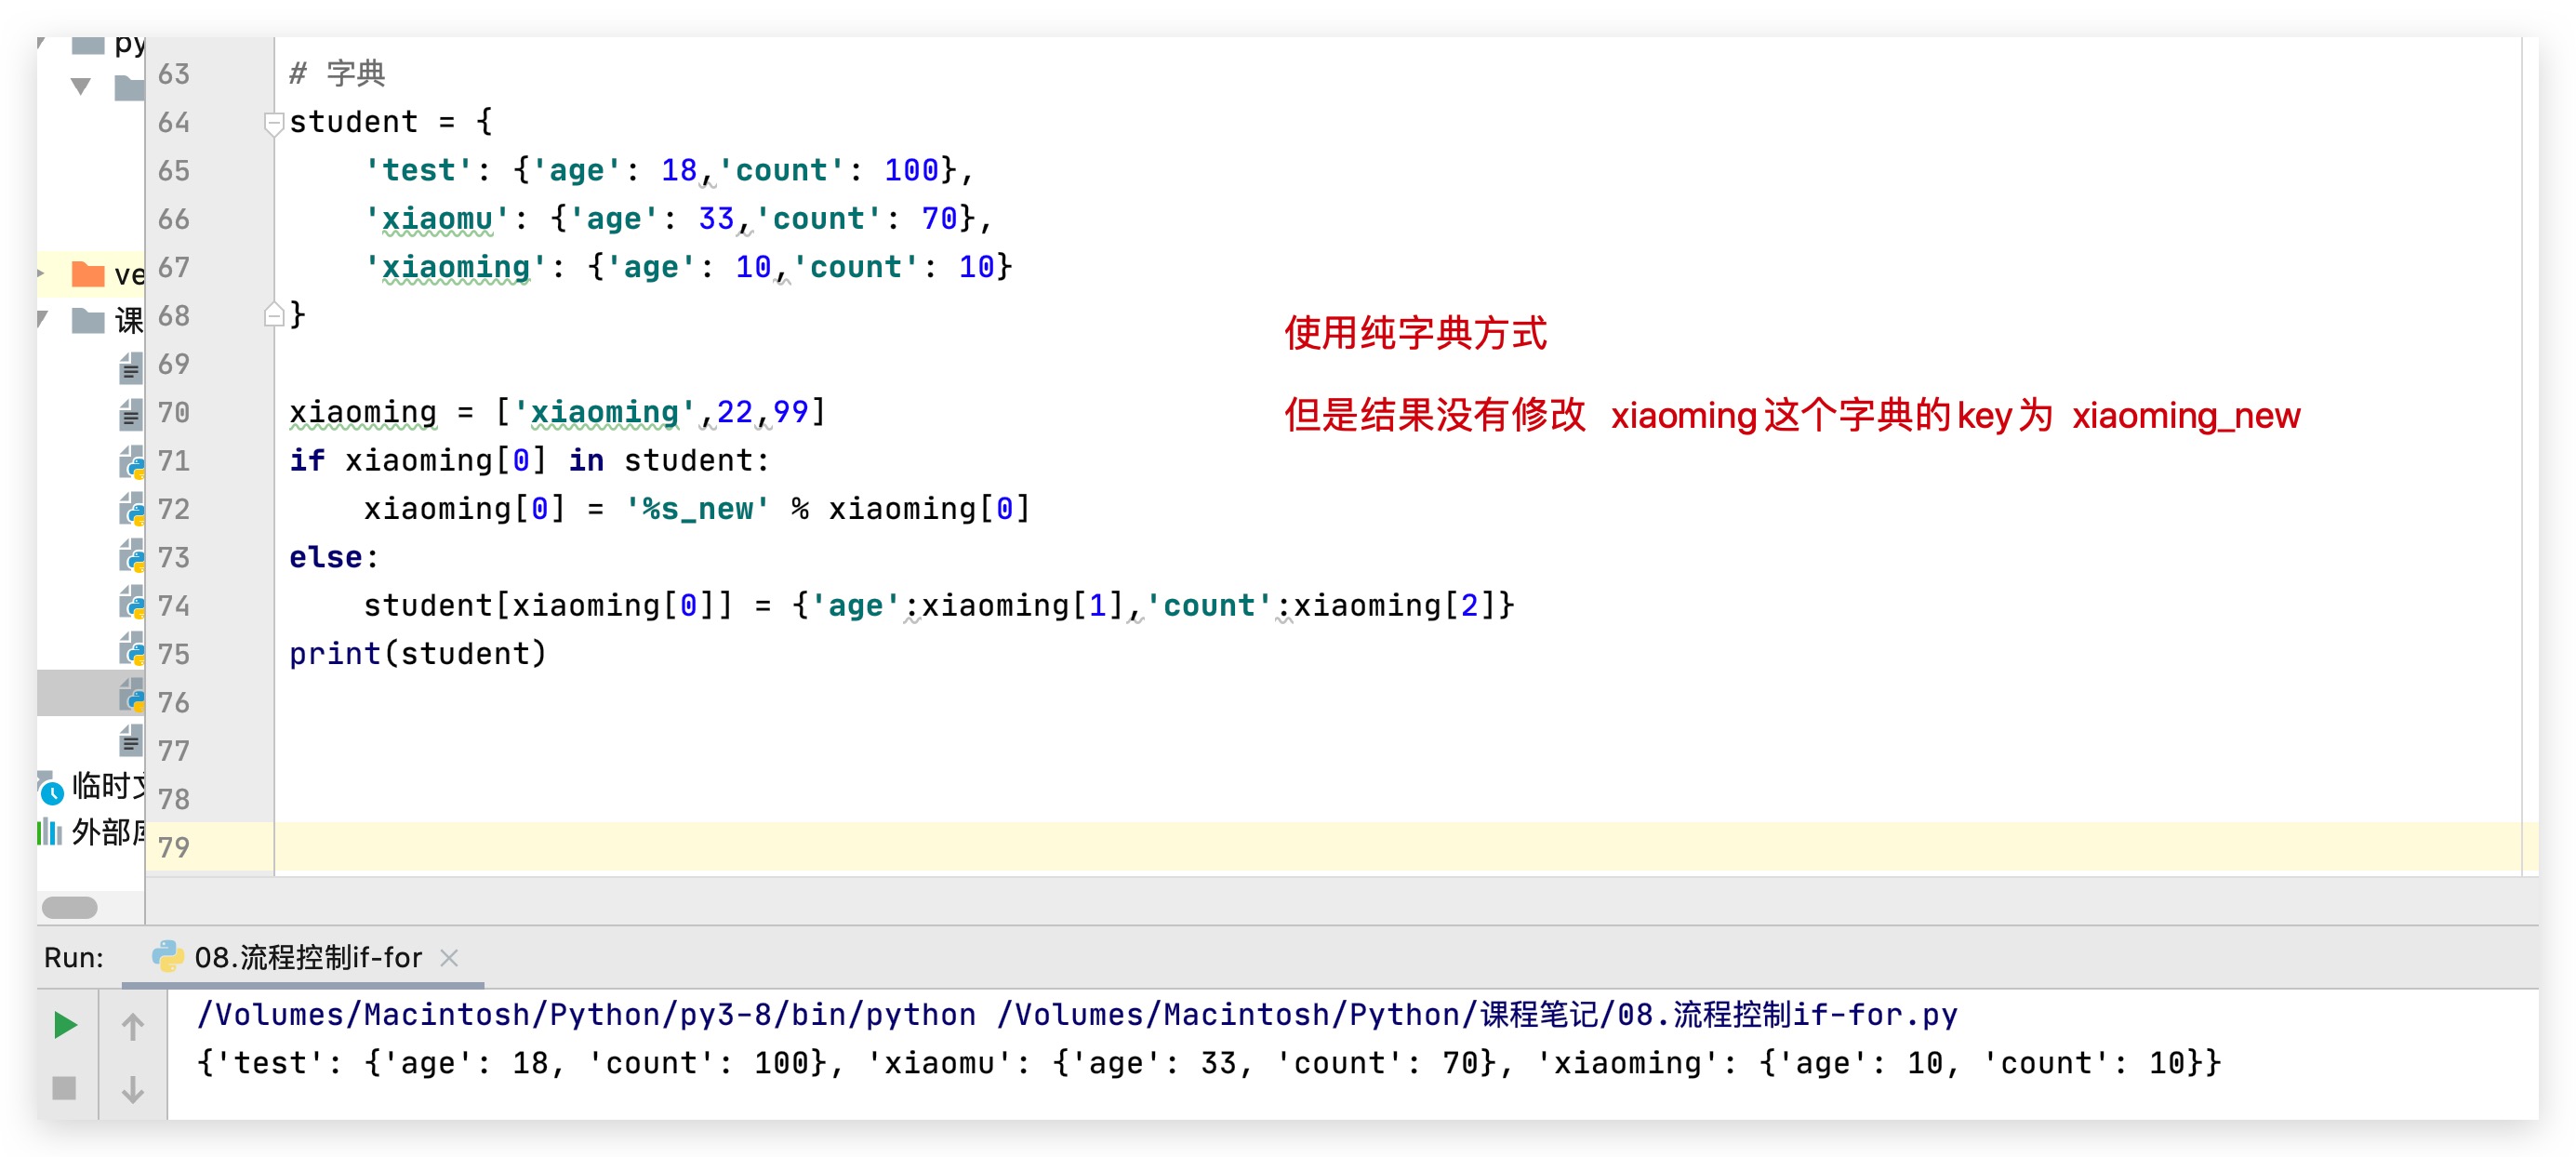Open the '外部库' external libraries node

pyautogui.click(x=108, y=832)
